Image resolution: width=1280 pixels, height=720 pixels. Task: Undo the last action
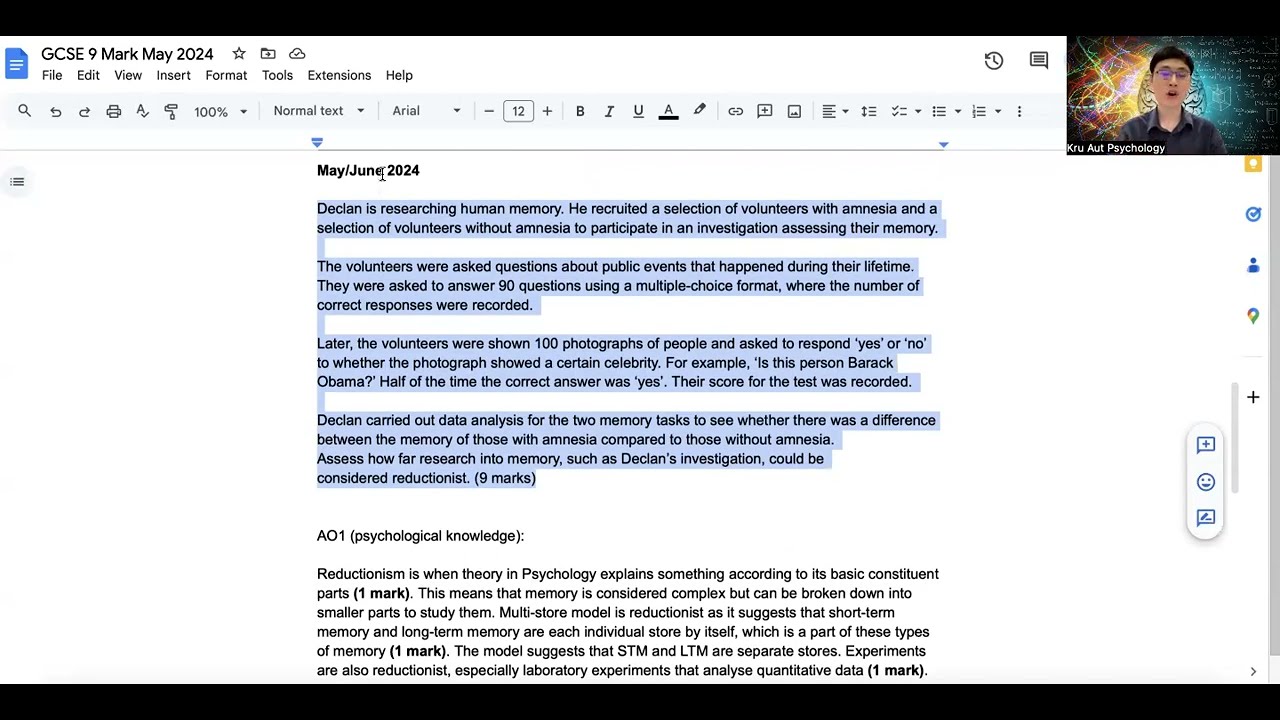point(56,111)
